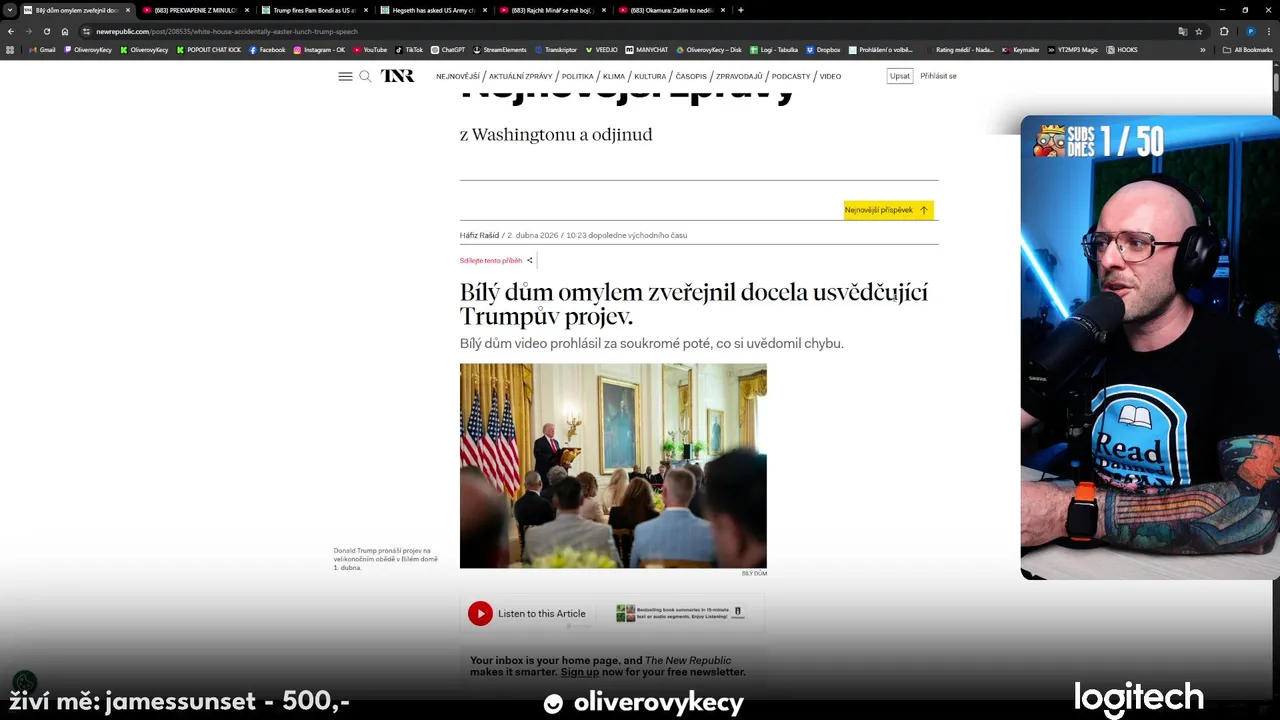Open the Facebook bookmark
The width and height of the screenshot is (1280, 720).
267,49
